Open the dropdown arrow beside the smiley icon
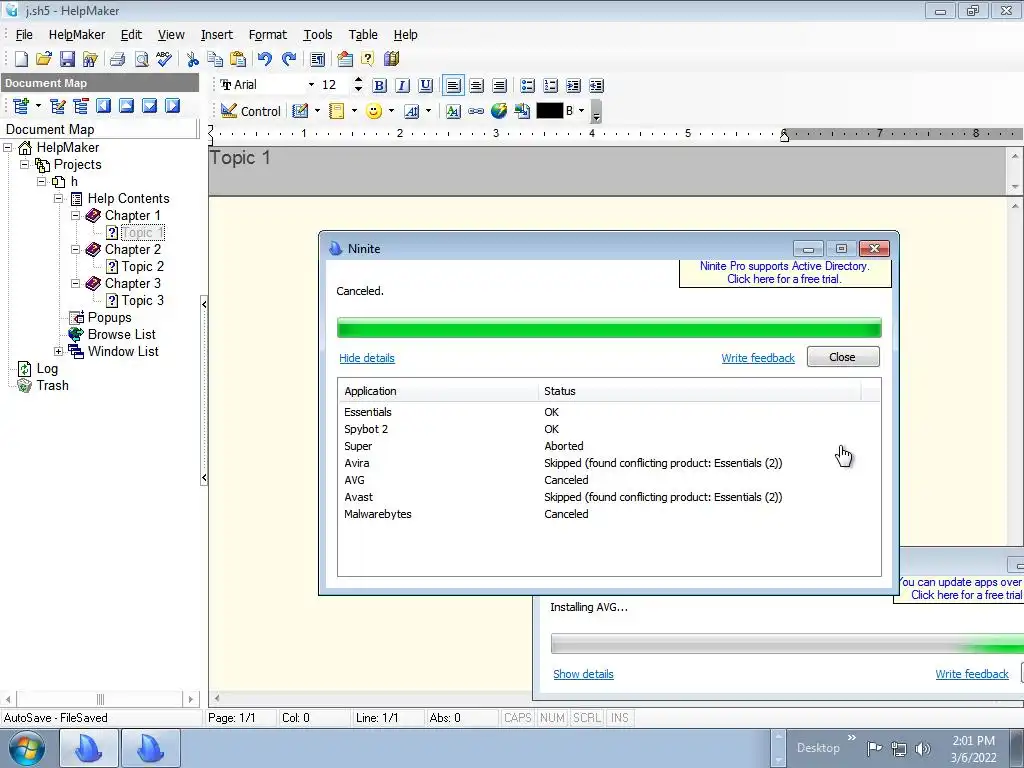The image size is (1024, 768). click(x=391, y=111)
